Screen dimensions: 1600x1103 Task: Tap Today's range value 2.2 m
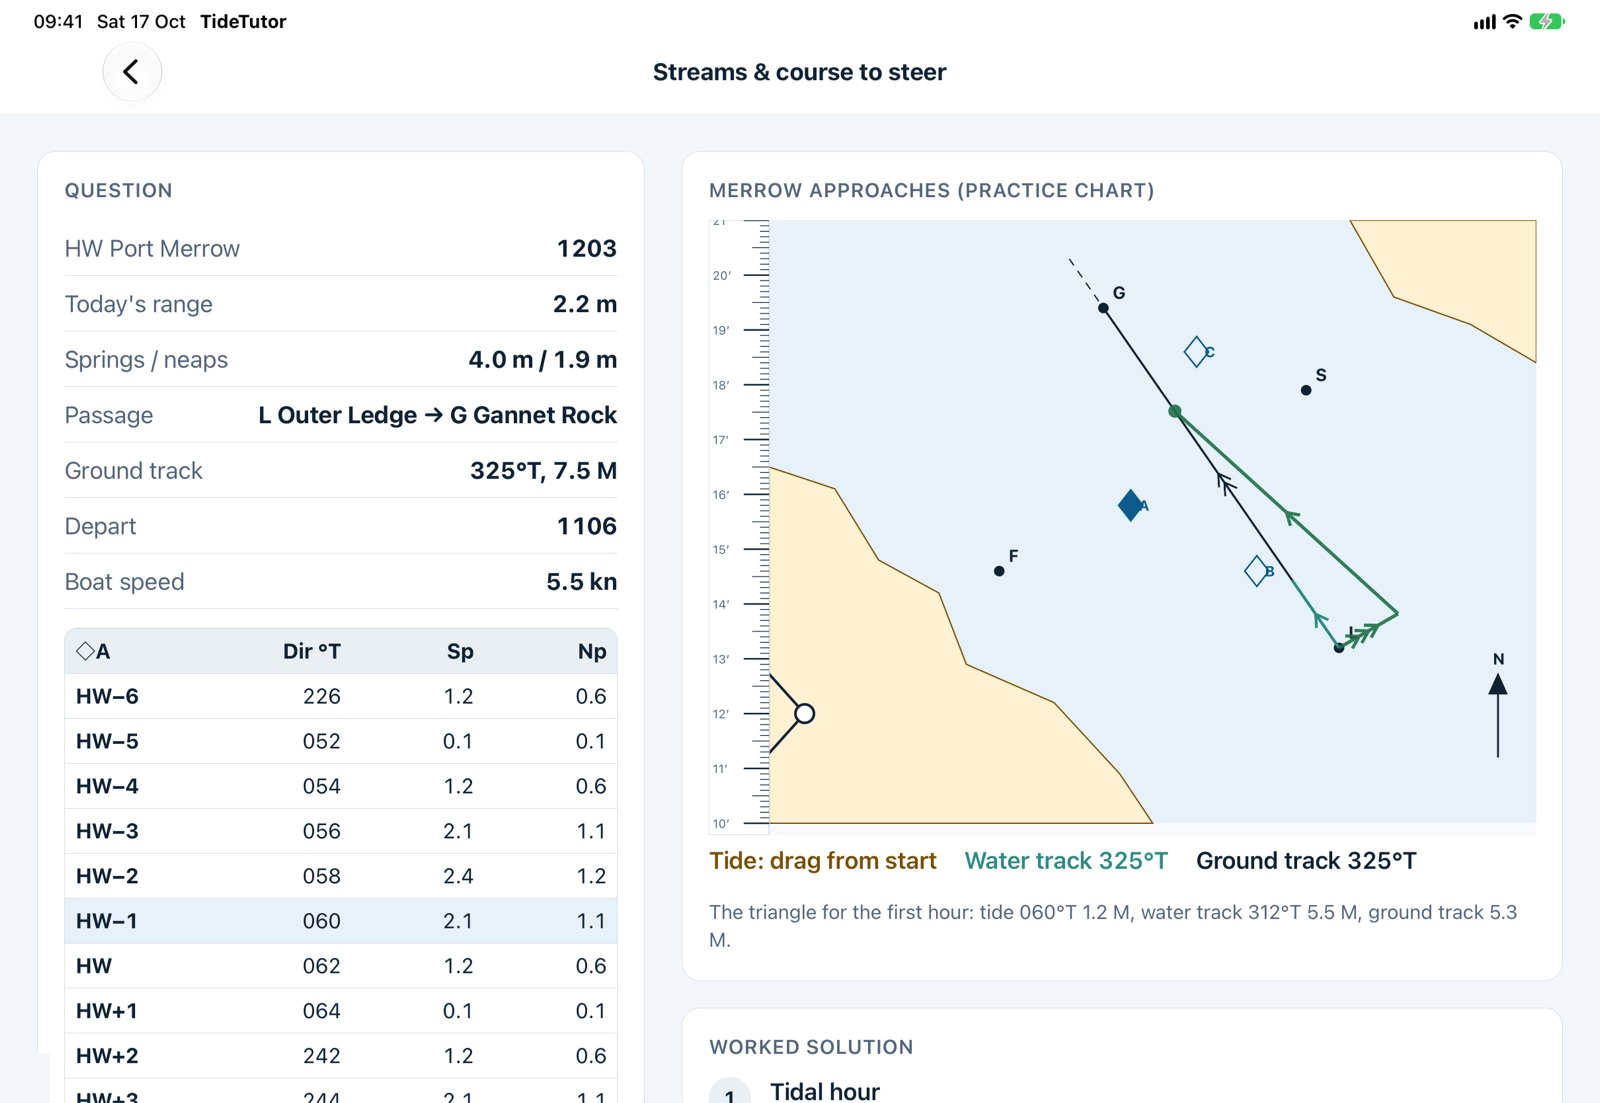pyautogui.click(x=585, y=304)
